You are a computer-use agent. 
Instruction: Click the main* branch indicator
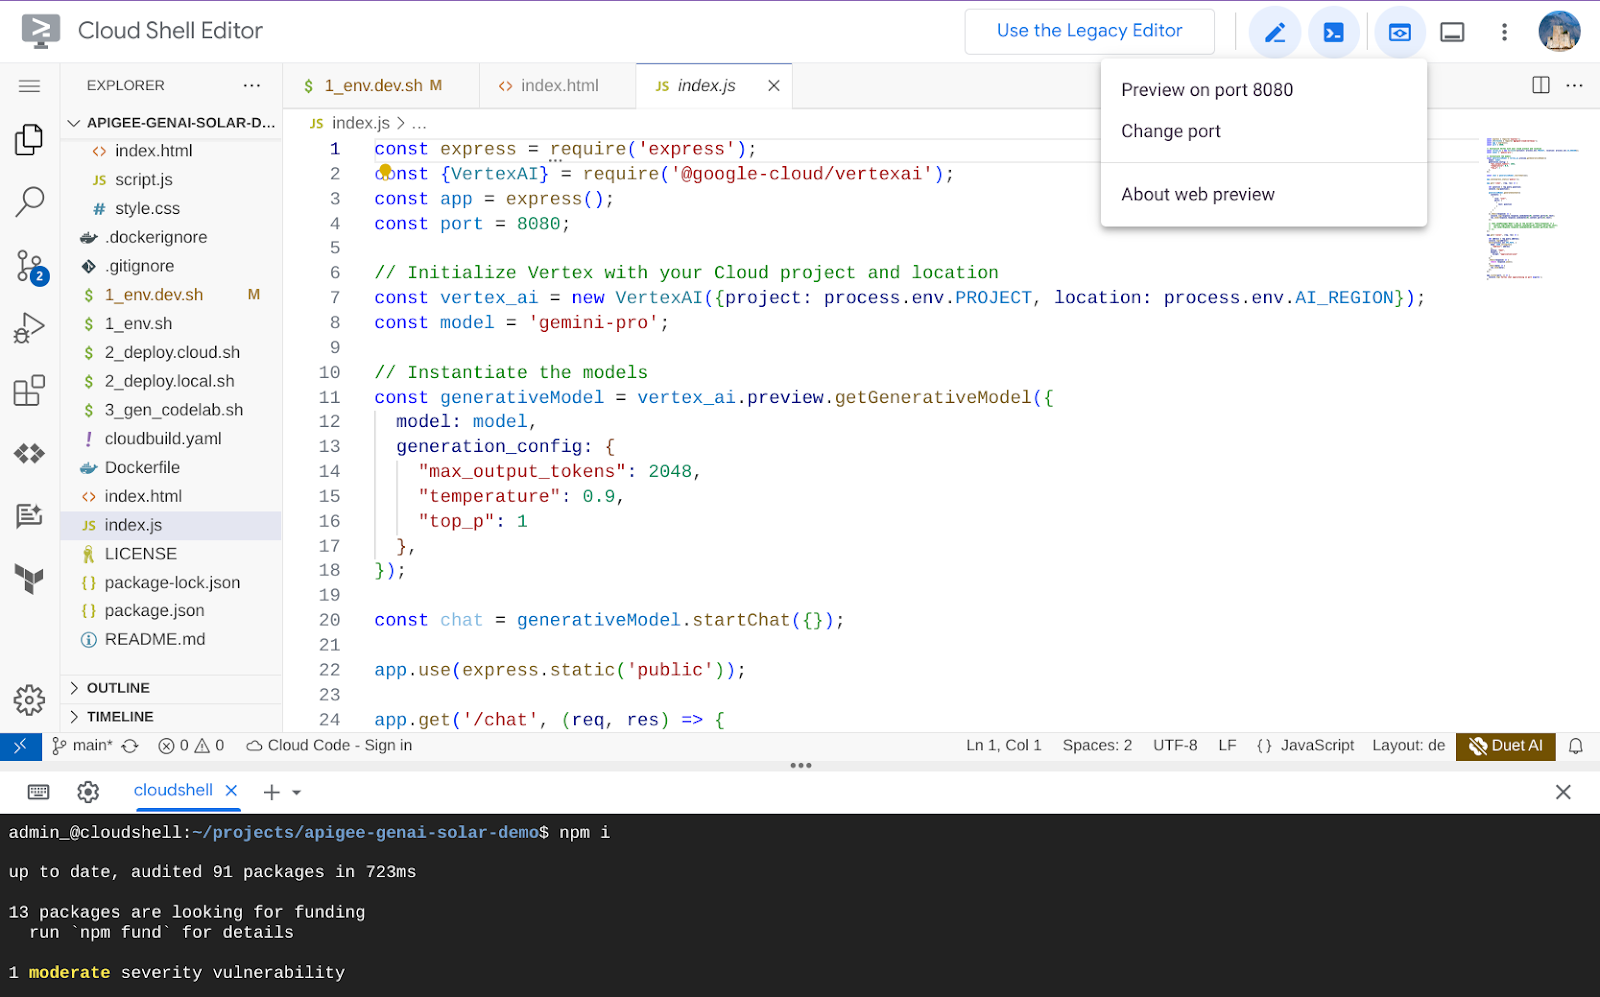(x=84, y=746)
